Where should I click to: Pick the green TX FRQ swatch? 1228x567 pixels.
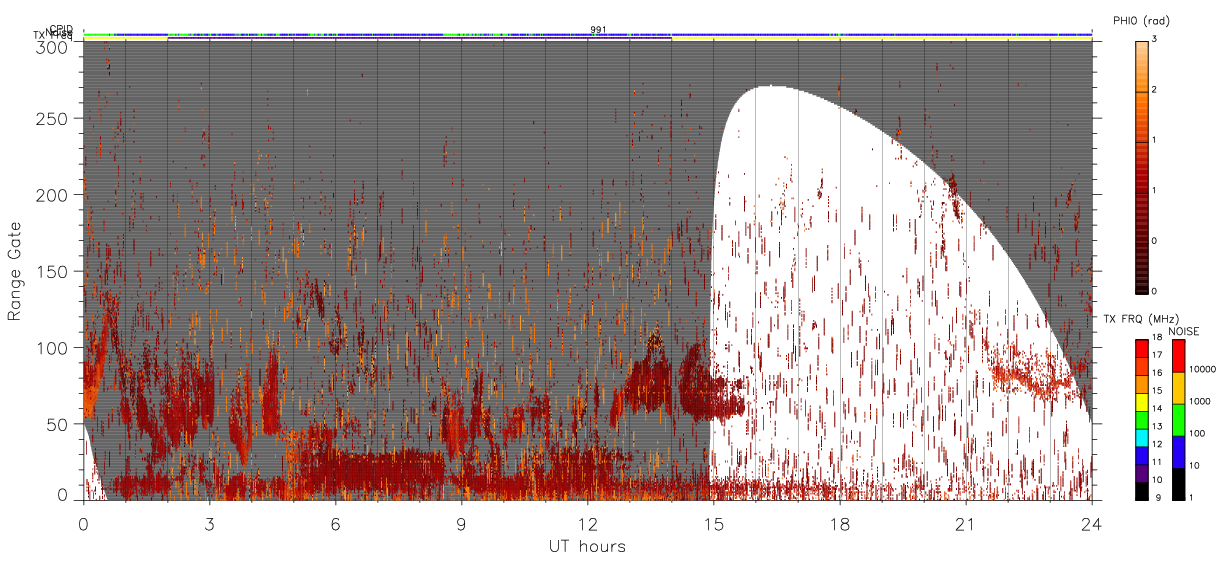coord(1142,420)
